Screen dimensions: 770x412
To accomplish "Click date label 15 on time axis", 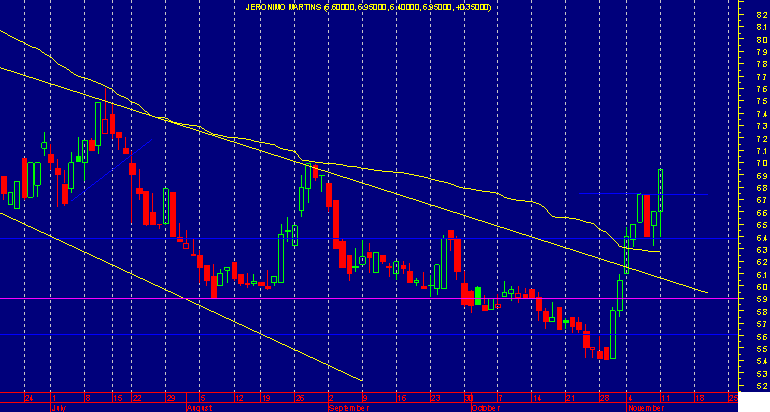I will point(117,398).
